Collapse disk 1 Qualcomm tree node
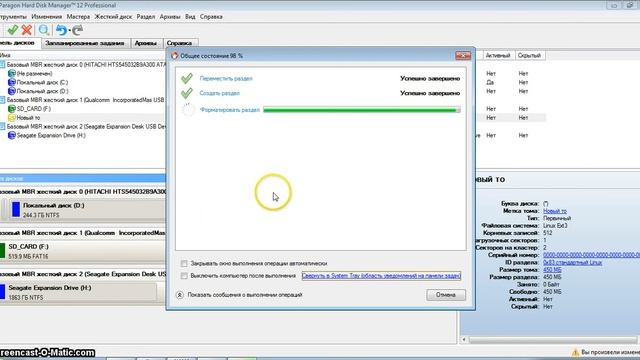This screenshot has height=360, width=640. pyautogui.click(x=2, y=100)
